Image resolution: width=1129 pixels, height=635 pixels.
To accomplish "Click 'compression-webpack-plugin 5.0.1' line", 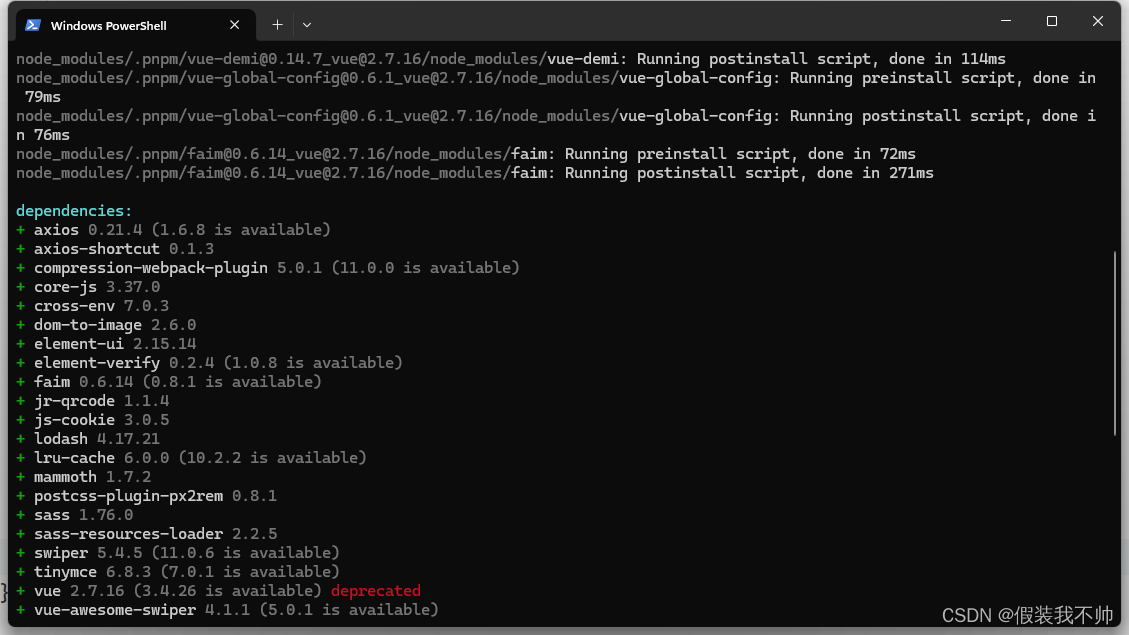I will 268,268.
